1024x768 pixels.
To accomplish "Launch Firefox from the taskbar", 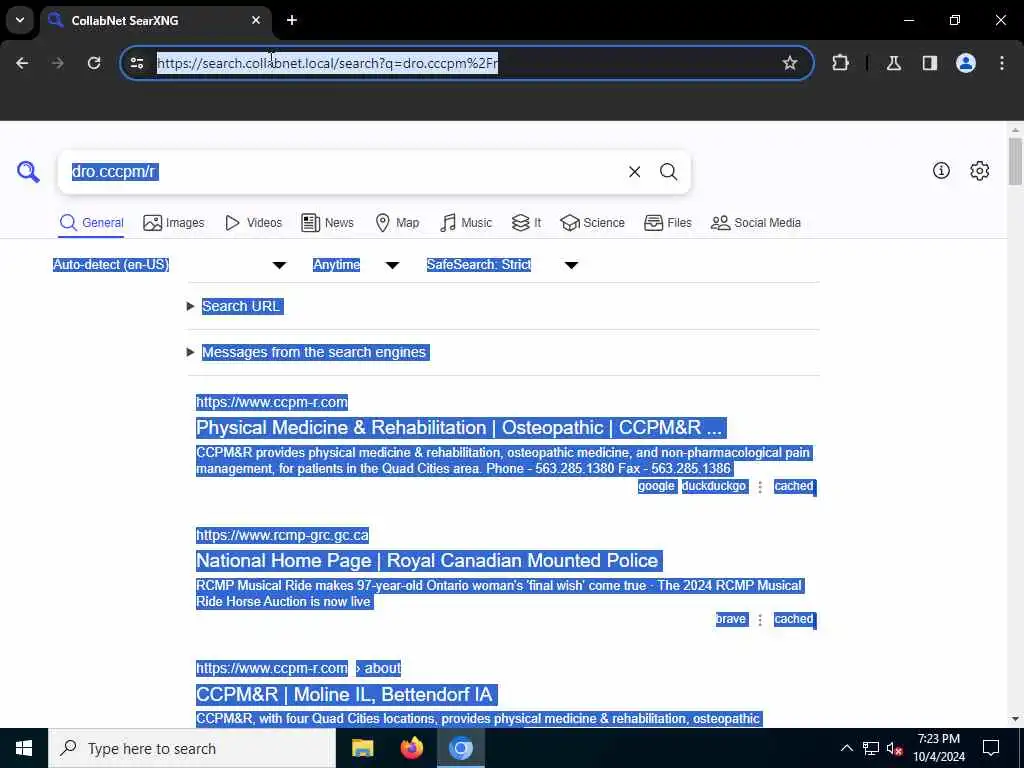I will (411, 748).
